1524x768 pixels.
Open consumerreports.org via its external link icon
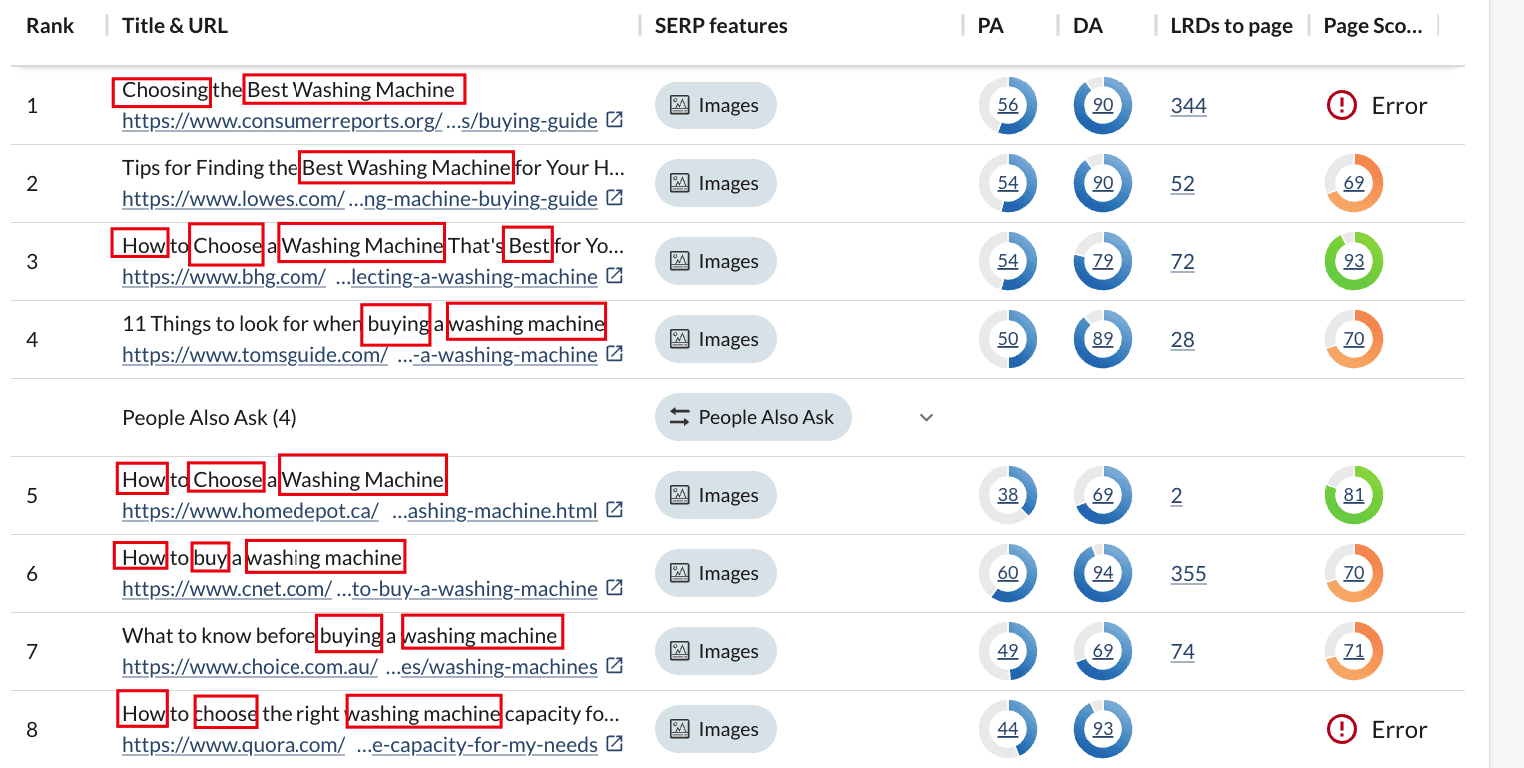click(x=613, y=119)
